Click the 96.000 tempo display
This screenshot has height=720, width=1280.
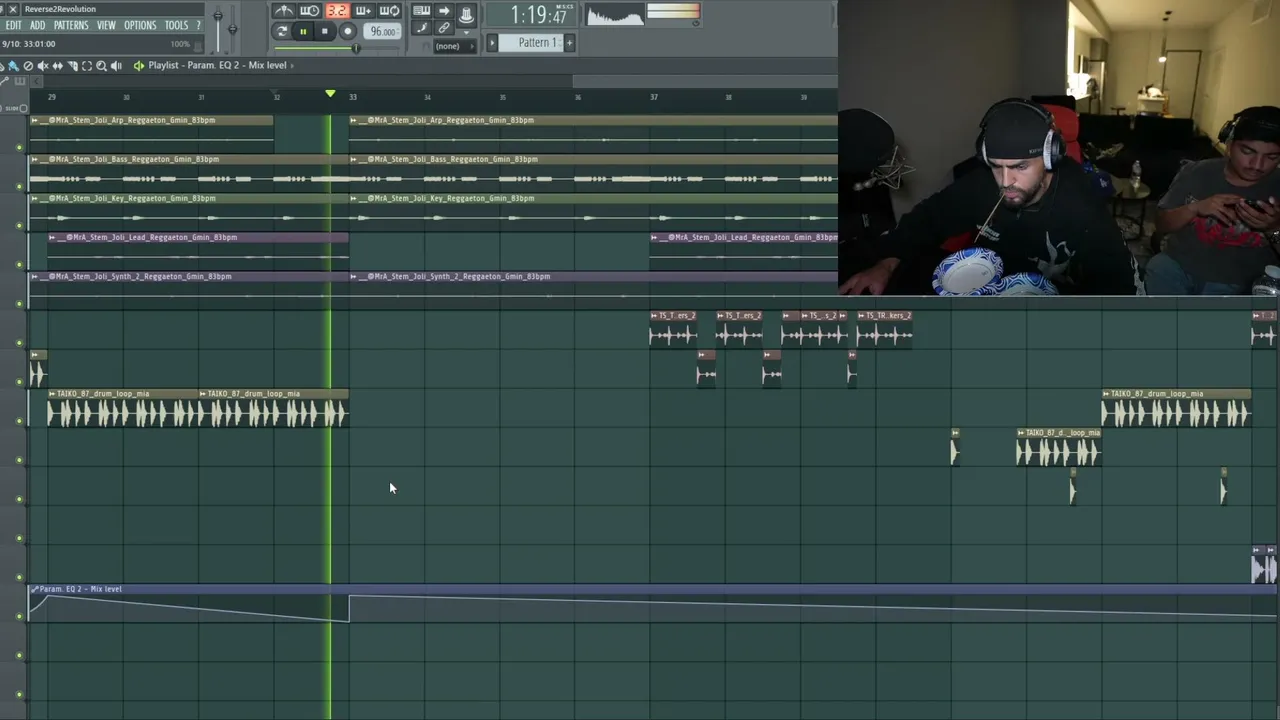[x=382, y=31]
